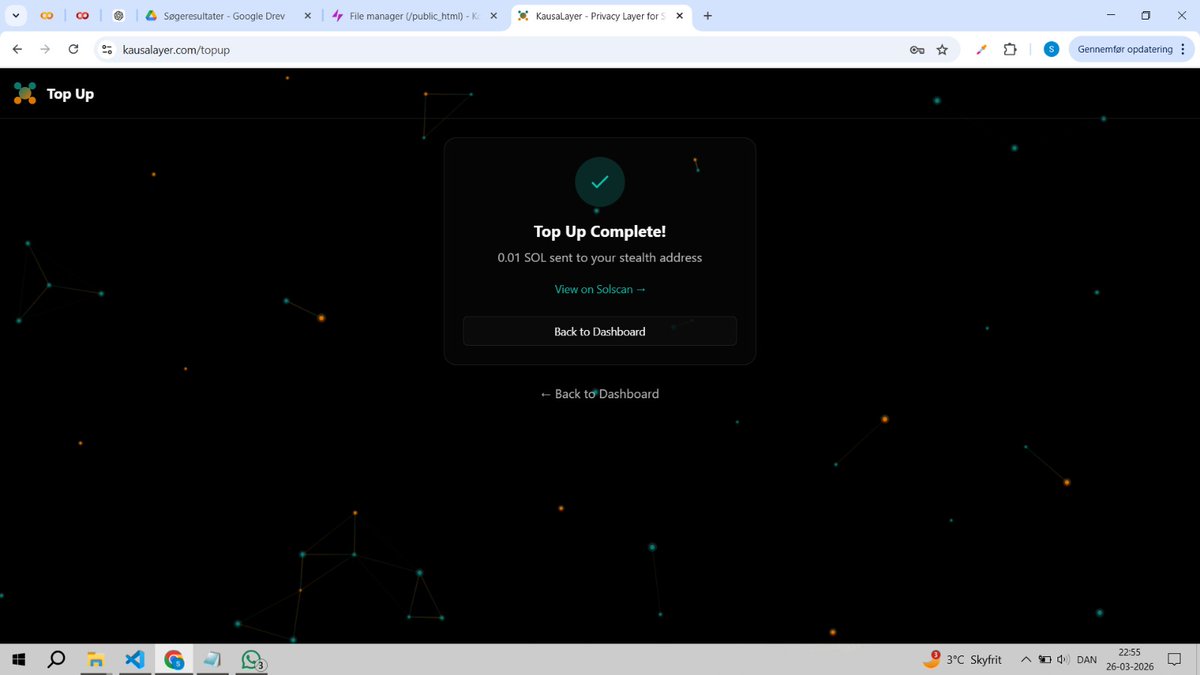Screen dimensions: 1200x675
Task: Open WhatsApp from the taskbar
Action: (x=252, y=660)
